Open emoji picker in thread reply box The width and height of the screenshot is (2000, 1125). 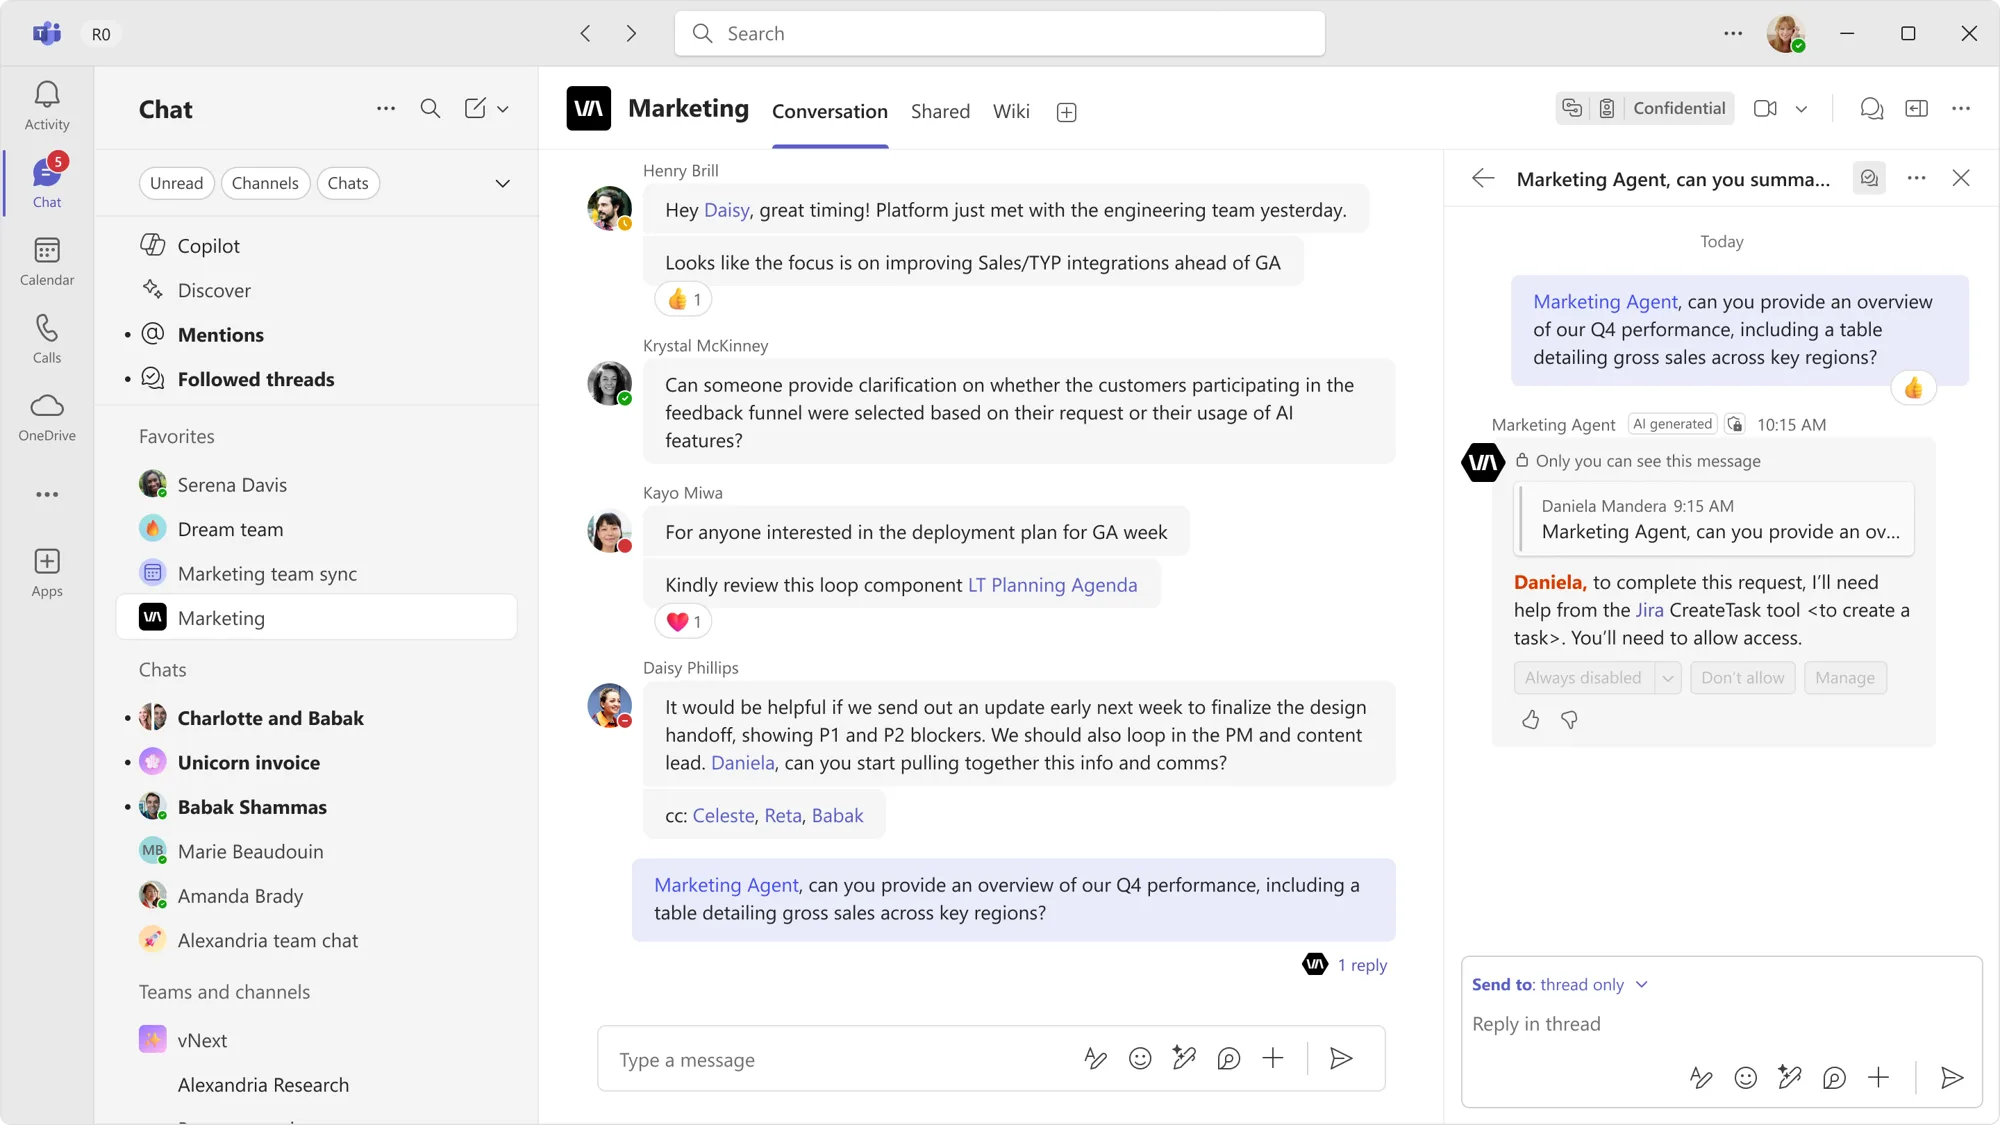point(1746,1077)
